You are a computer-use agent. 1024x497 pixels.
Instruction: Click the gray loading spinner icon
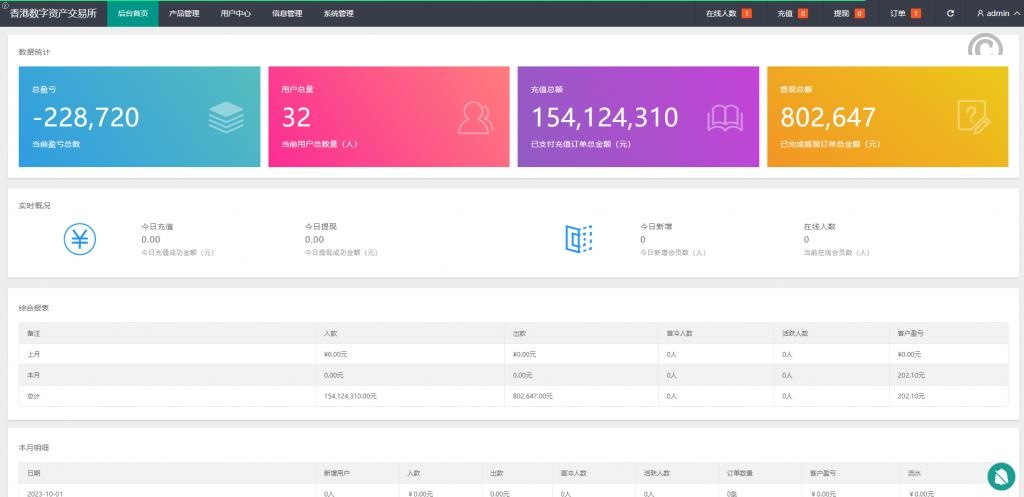click(985, 48)
